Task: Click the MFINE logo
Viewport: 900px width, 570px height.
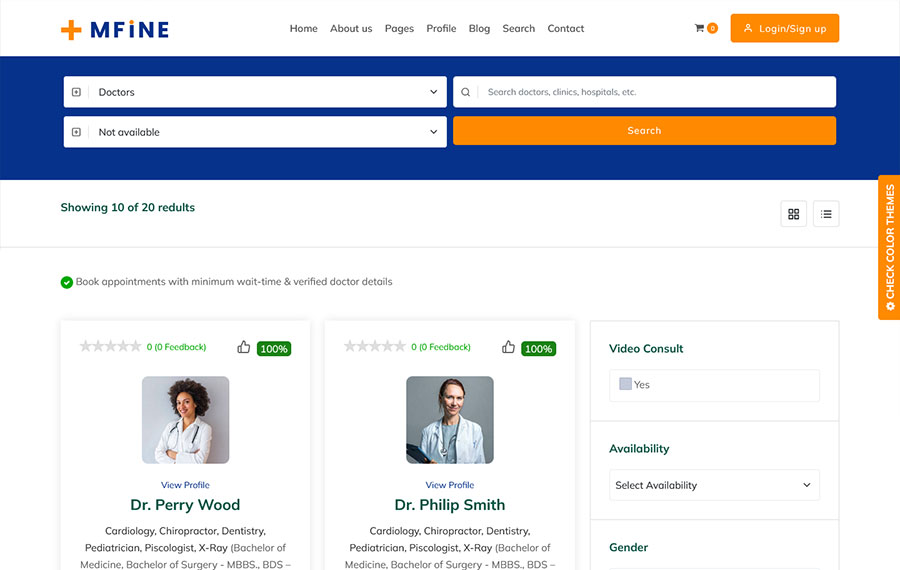Action: 114,29
